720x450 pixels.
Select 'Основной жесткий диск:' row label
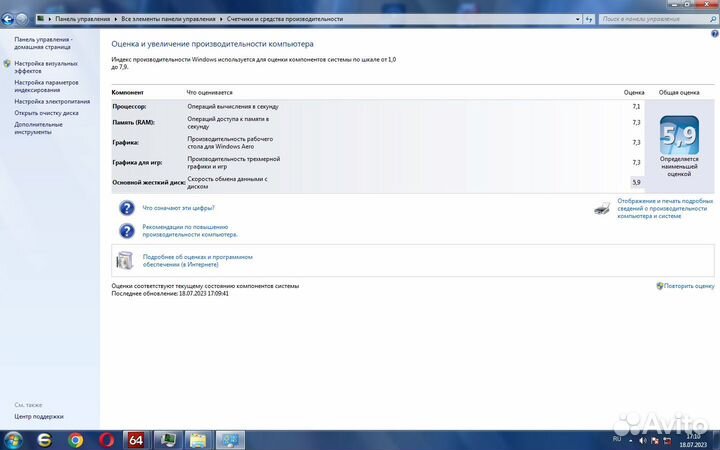point(149,182)
